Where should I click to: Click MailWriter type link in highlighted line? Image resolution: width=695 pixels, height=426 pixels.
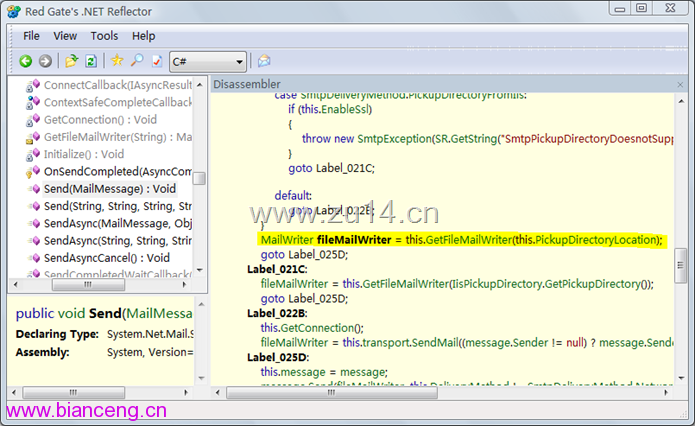pyautogui.click(x=287, y=240)
